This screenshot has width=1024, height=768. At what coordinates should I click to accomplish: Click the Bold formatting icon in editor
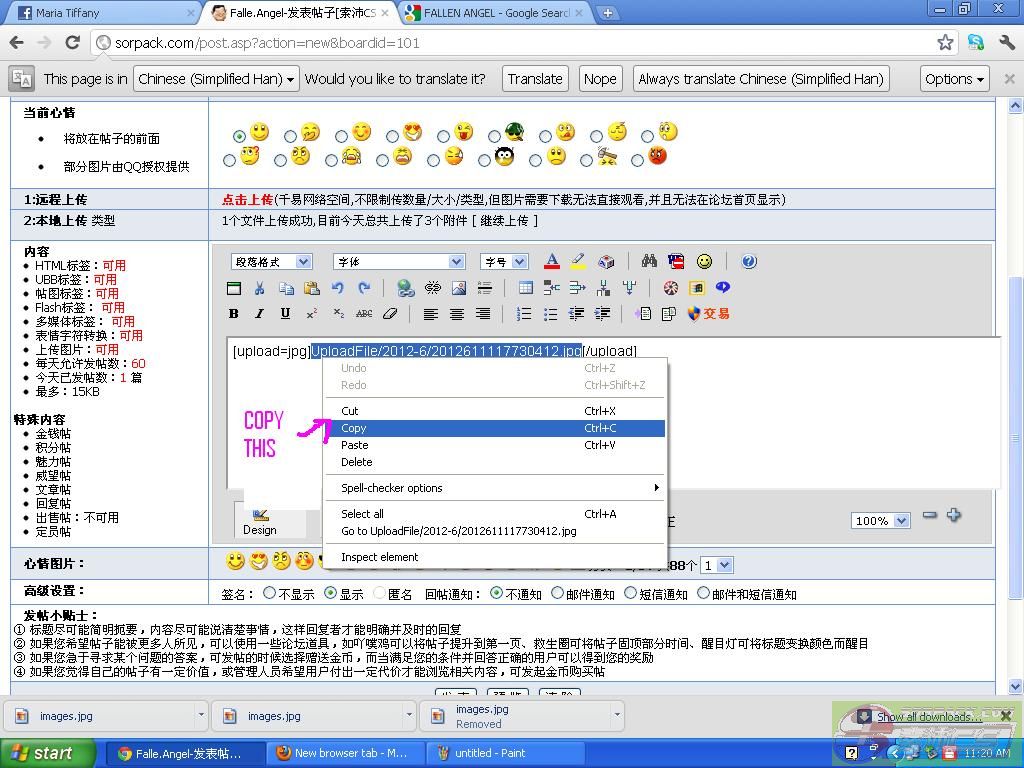tap(234, 314)
